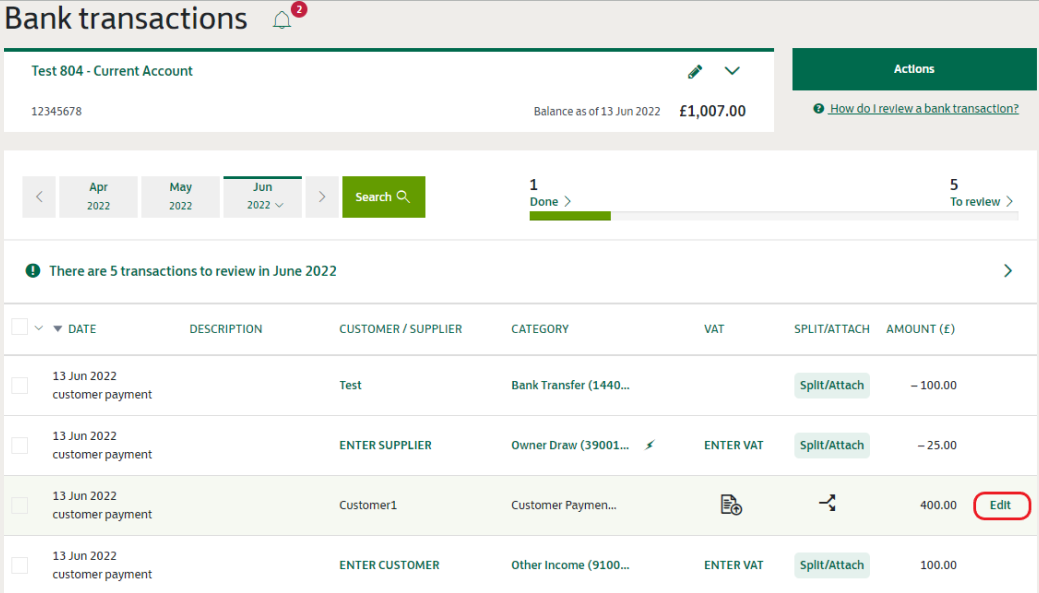The image size is (1039, 593).
Task: Expand the 5 transactions to review banner
Action: pos(1007,271)
